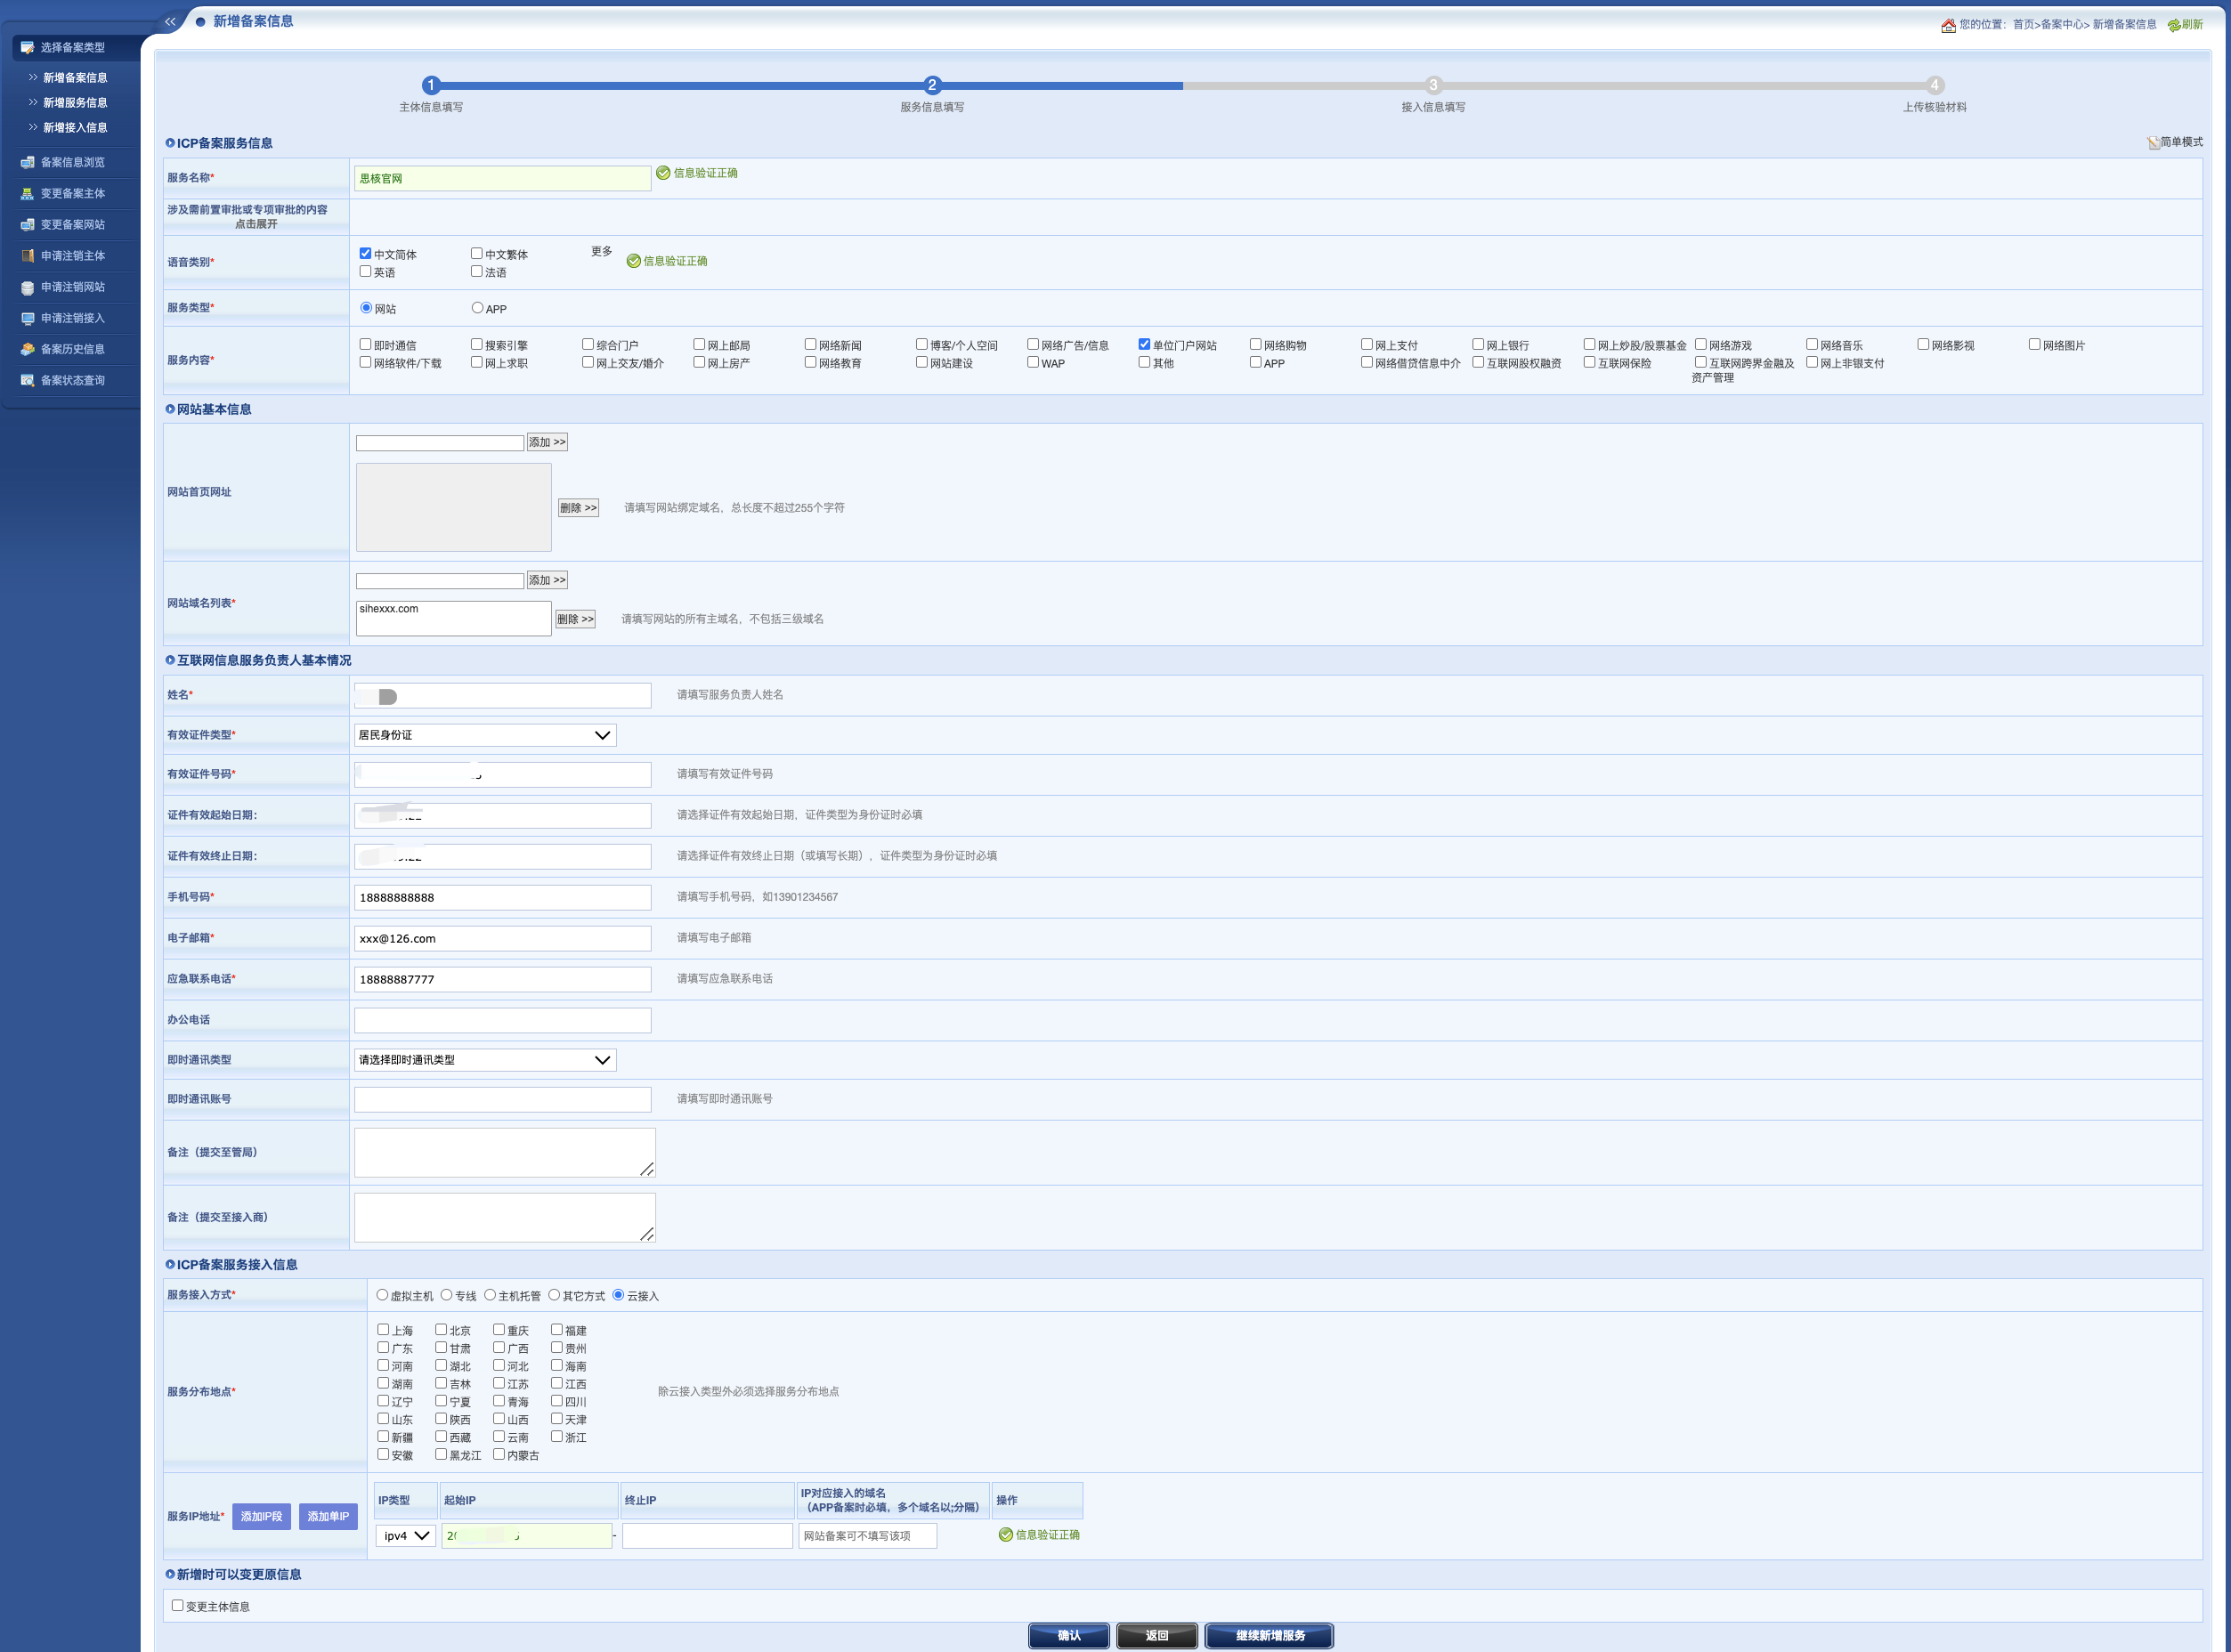The image size is (2231, 1652).
Task: Uncheck the 单位门户网站 checkbox
Action: pyautogui.click(x=1145, y=345)
